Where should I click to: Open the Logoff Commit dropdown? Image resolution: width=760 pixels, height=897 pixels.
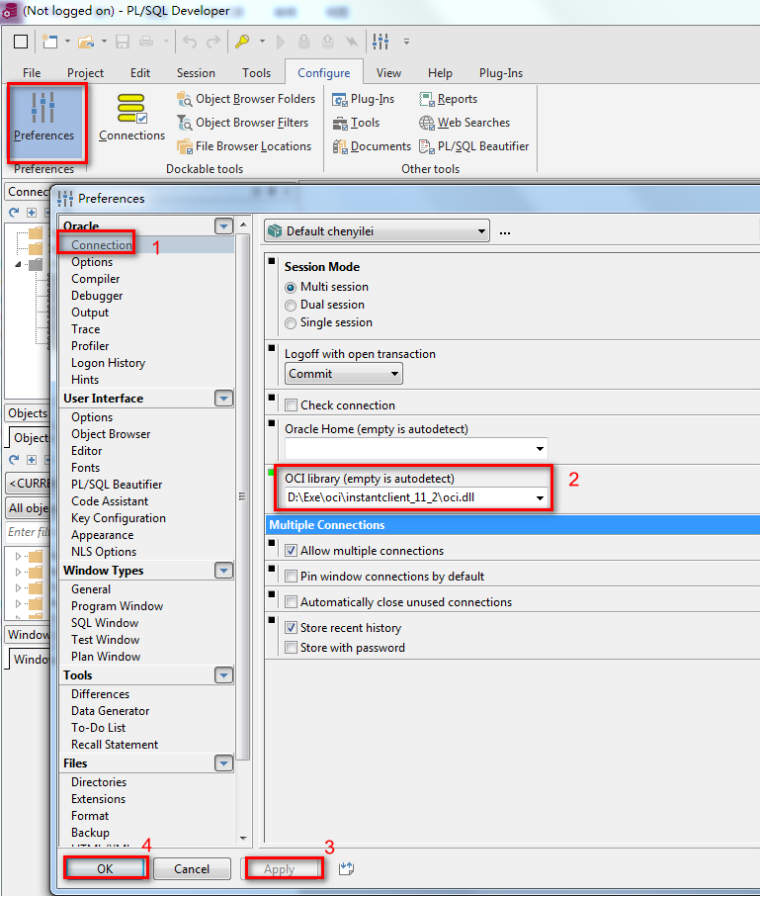pyautogui.click(x=343, y=374)
